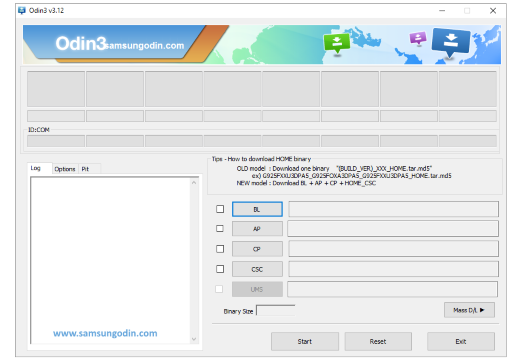
Task: Click log panel scroll up arrow
Action: (194, 183)
